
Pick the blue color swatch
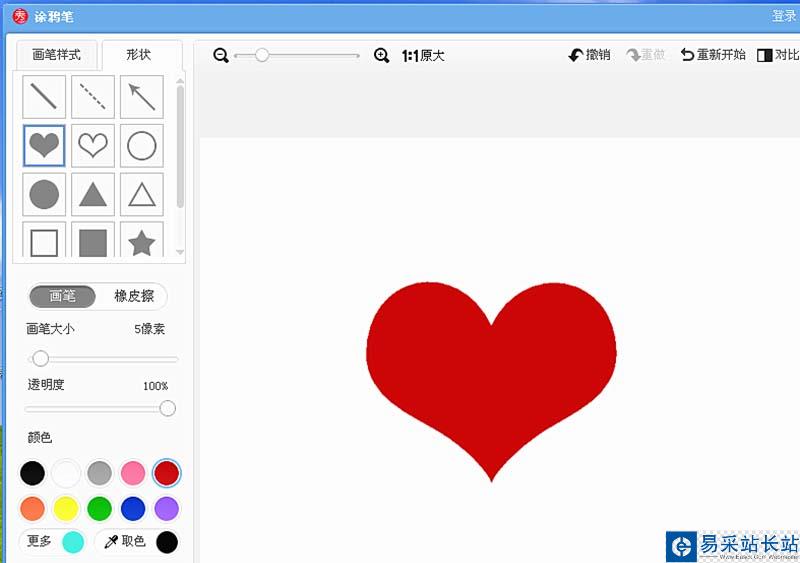pos(133,509)
